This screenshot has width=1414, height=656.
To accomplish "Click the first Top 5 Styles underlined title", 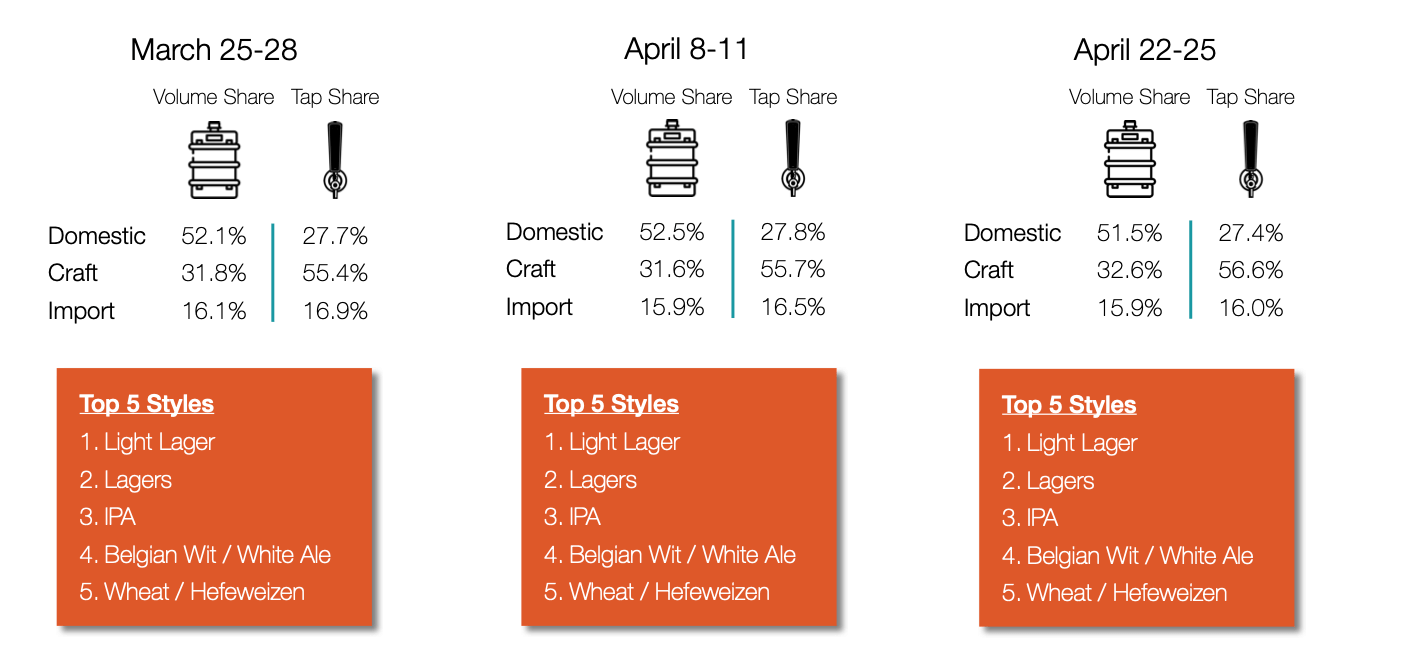I will coord(147,404).
